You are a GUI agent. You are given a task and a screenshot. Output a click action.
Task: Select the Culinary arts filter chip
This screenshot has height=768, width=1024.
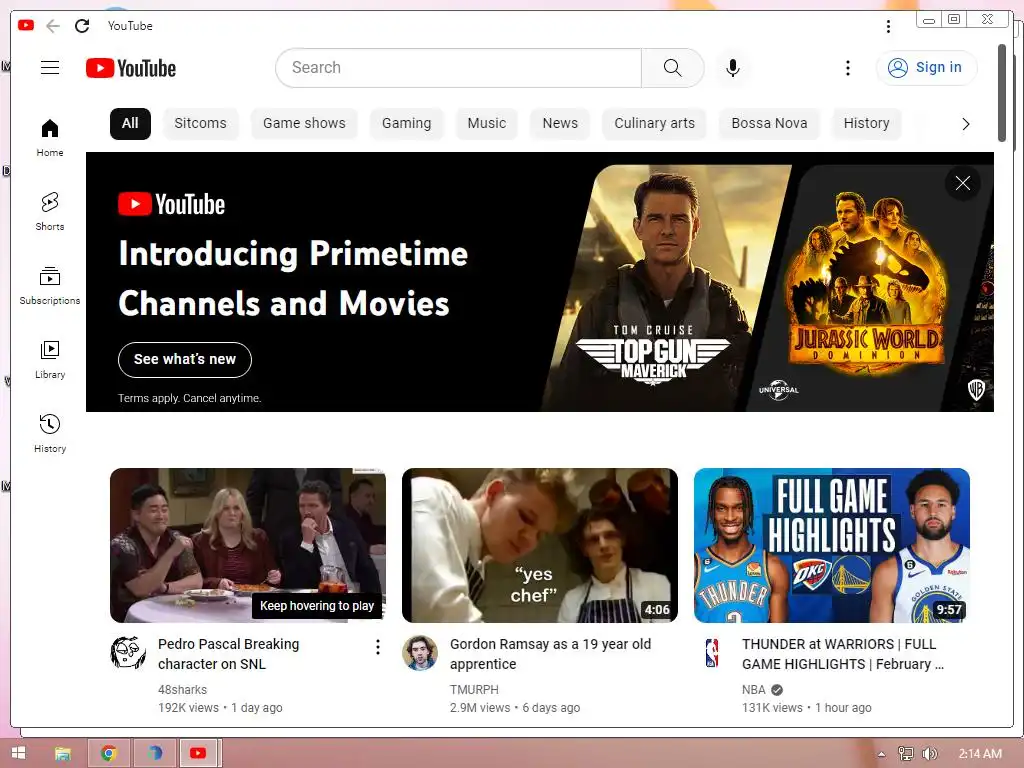(x=654, y=123)
